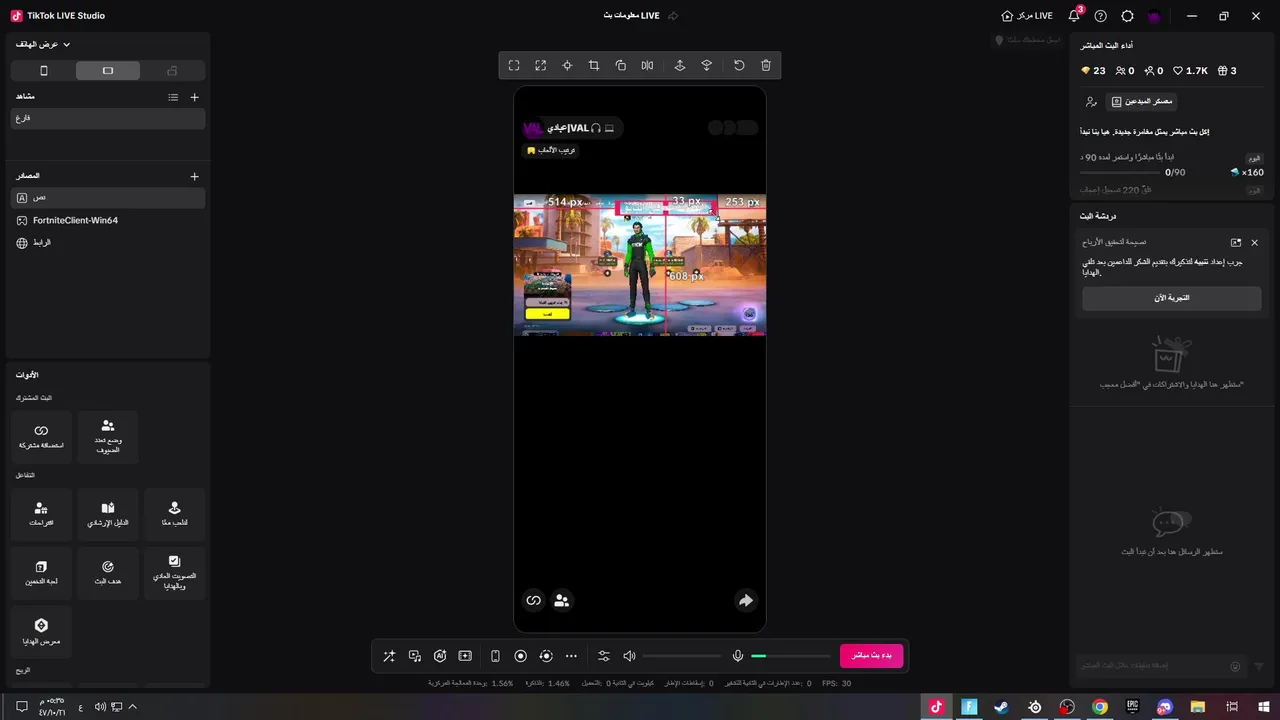Image resolution: width=1280 pixels, height=720 pixels.
Task: Add a new scene with plus icon
Action: tap(195, 97)
